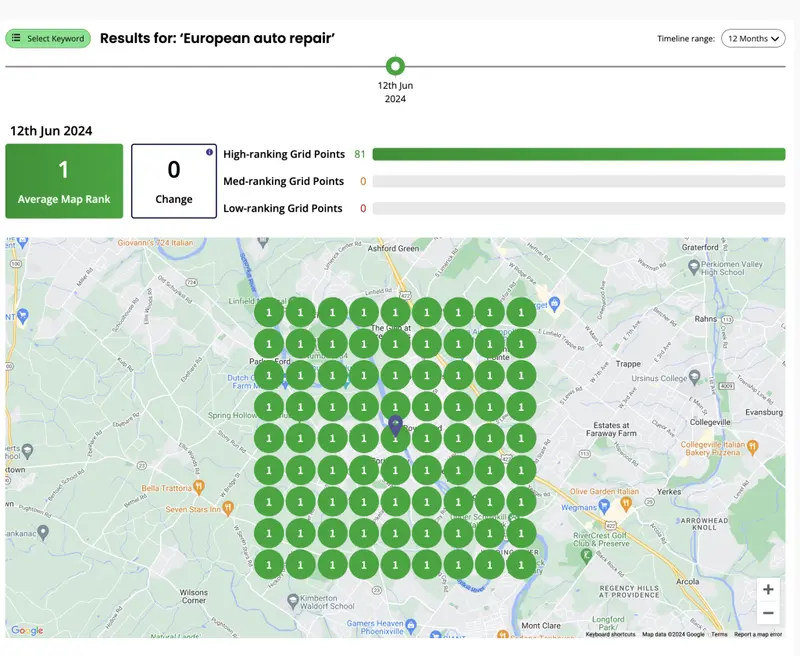
Task: Open the map Terms link
Action: click(x=719, y=634)
